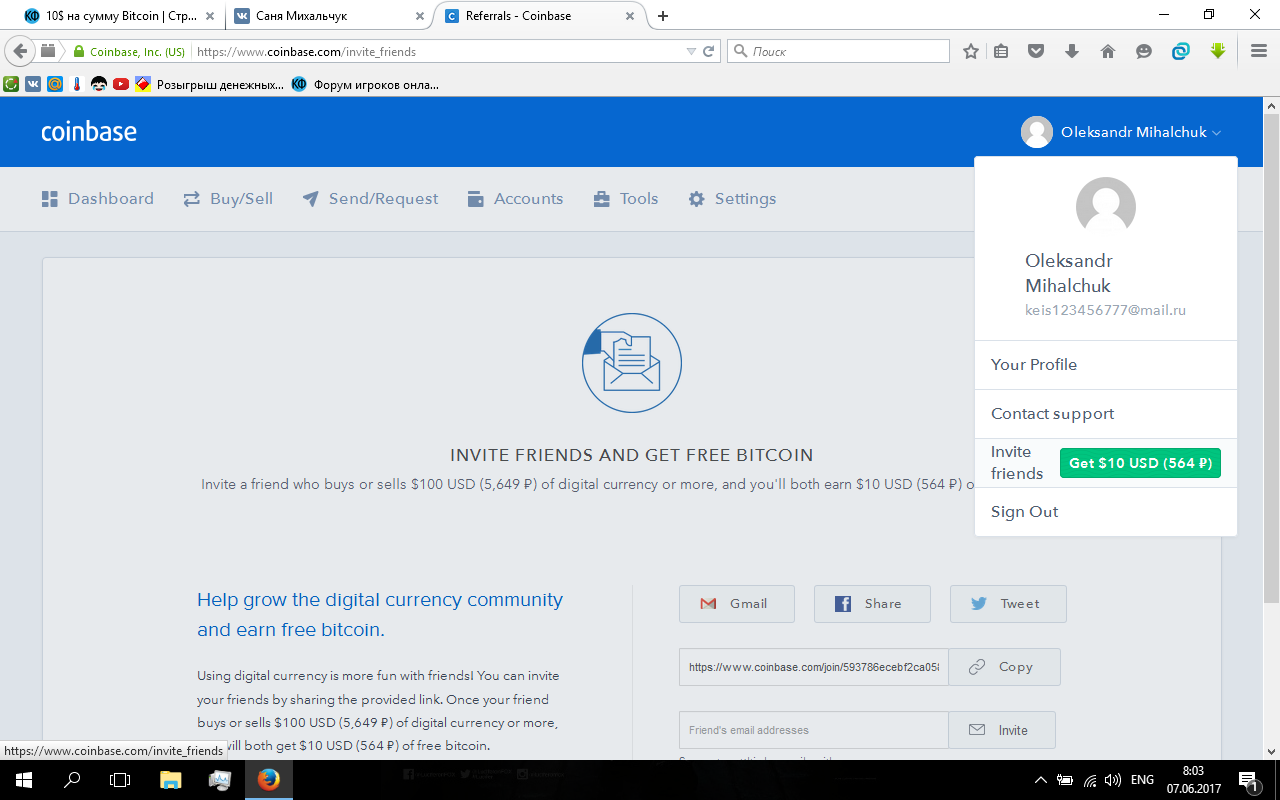
Task: Focus the Firefox search box 'Поиск'
Action: pos(839,51)
